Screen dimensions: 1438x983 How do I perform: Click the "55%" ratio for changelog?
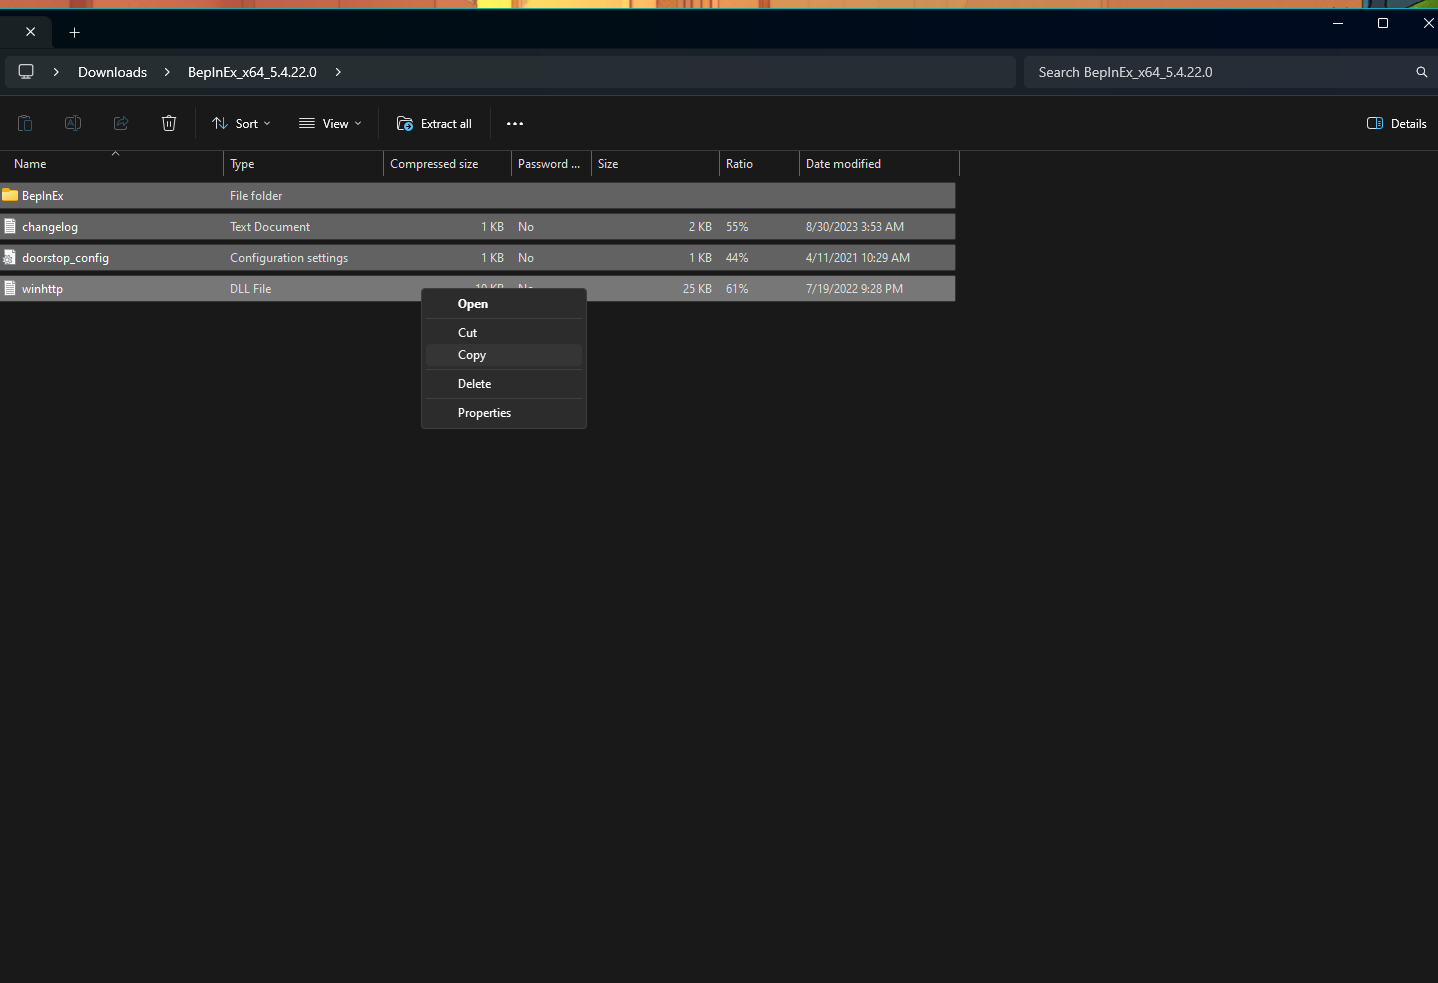(737, 227)
